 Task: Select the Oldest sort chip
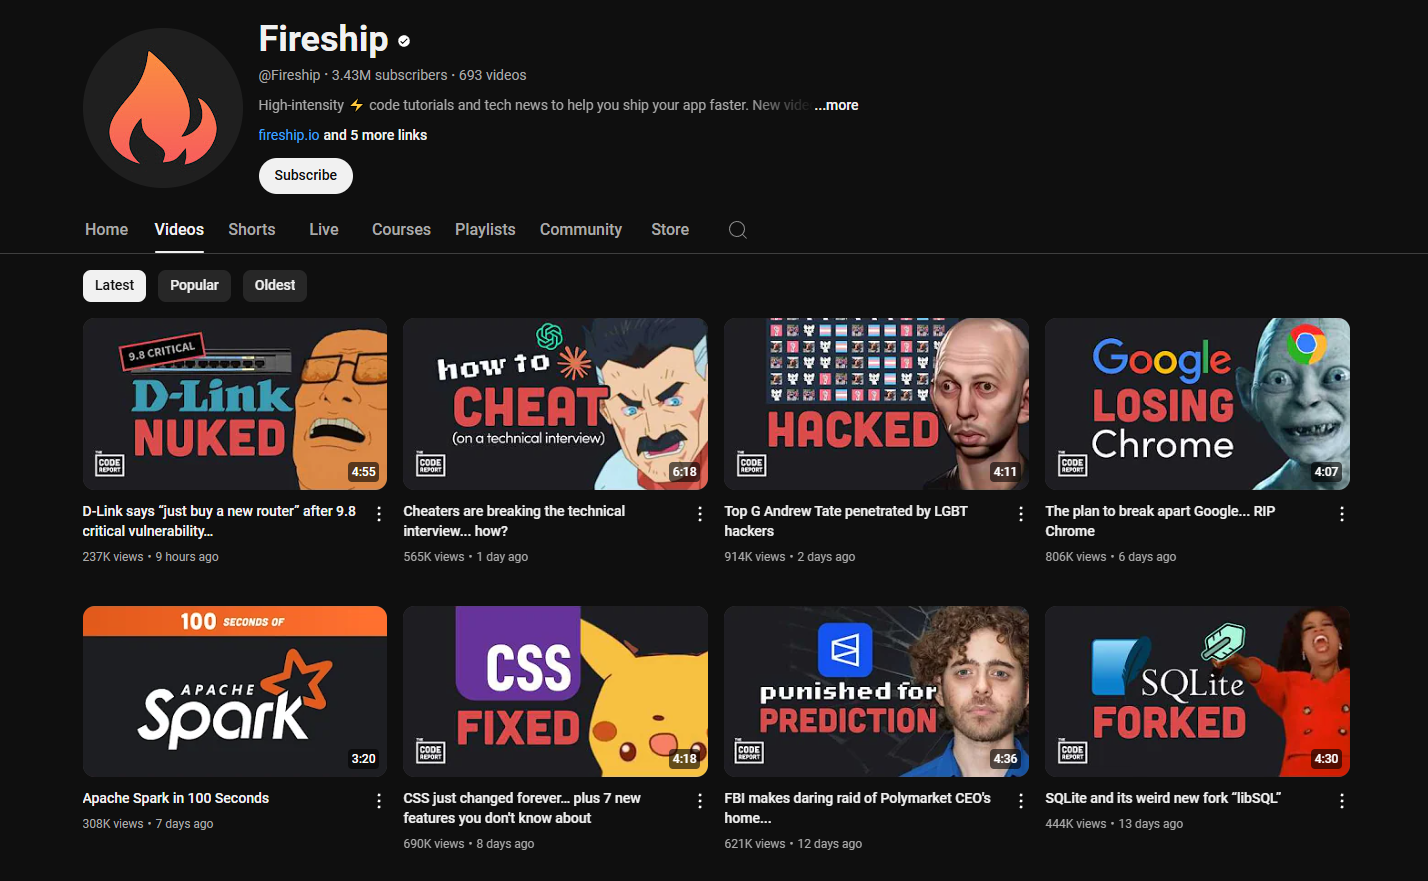(275, 286)
